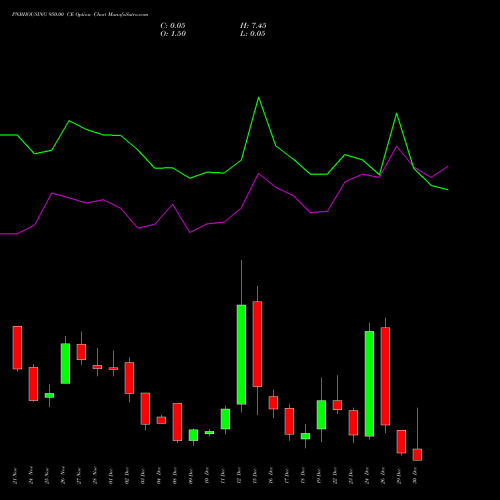
Task: Click the red candle for 02 Dec
Action: (129, 378)
